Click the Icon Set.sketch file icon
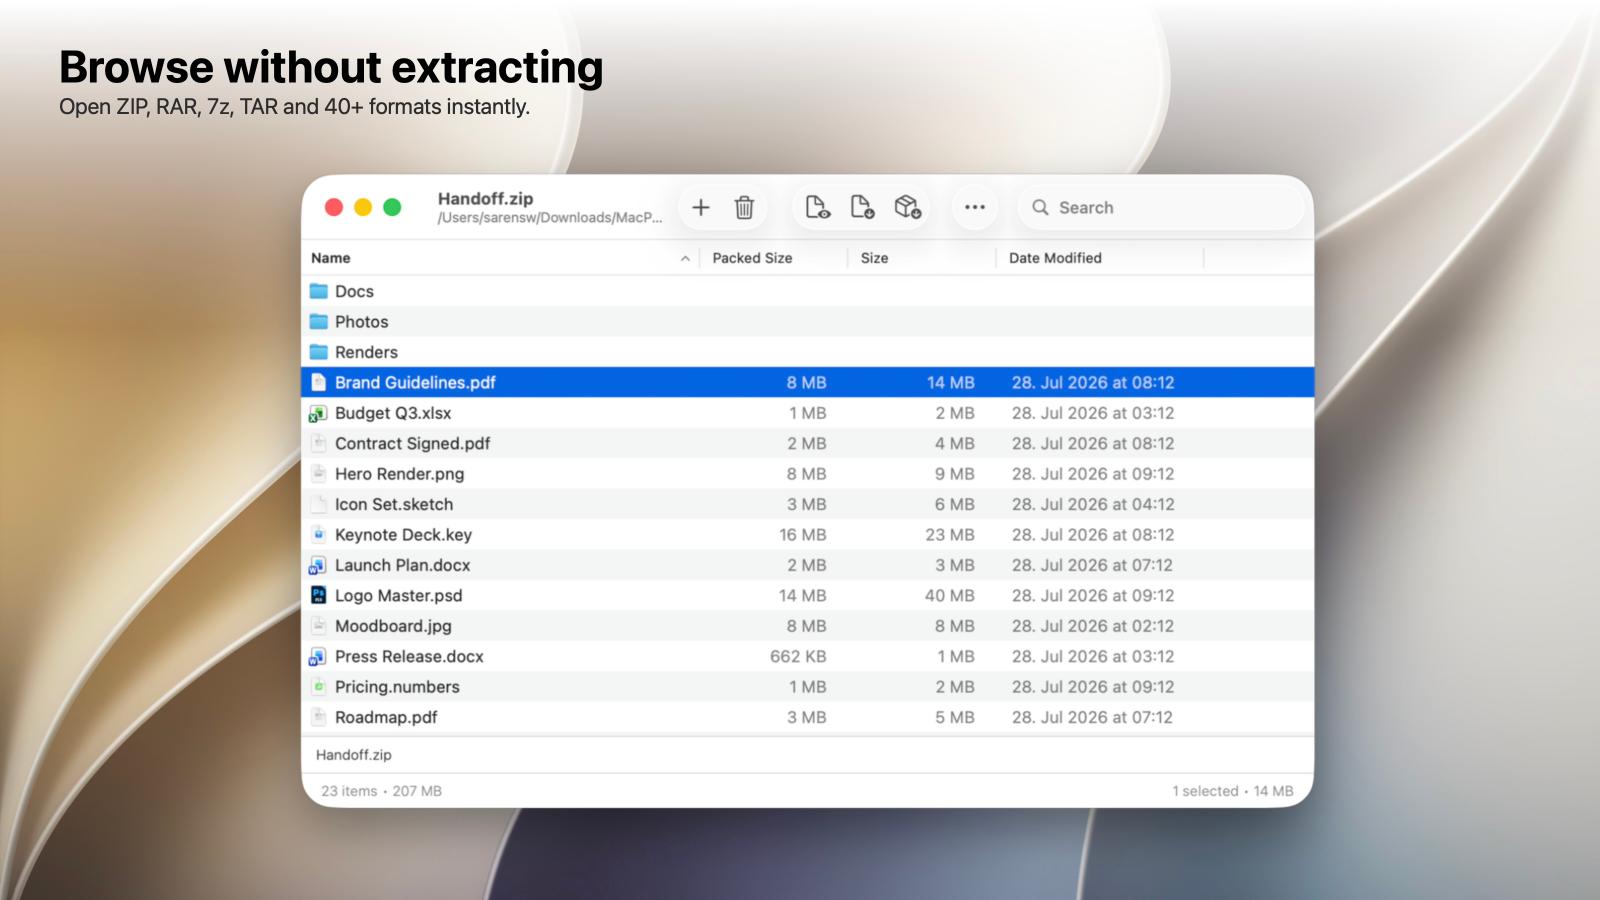The width and height of the screenshot is (1600, 900). [318, 504]
